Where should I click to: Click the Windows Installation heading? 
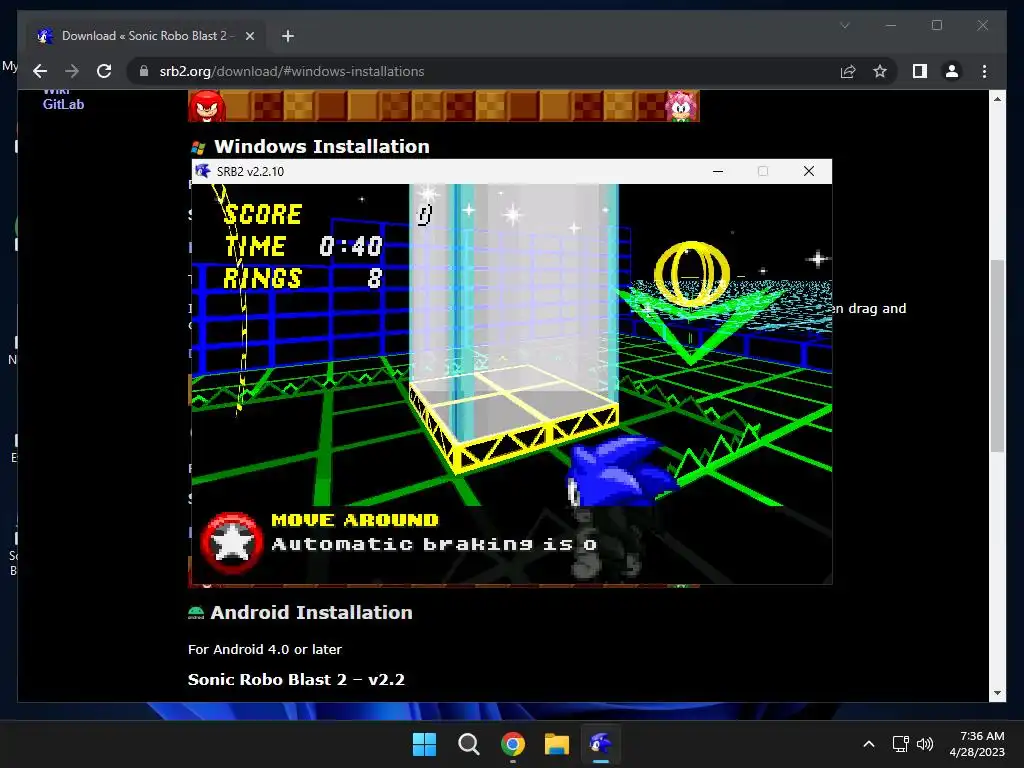coord(322,146)
